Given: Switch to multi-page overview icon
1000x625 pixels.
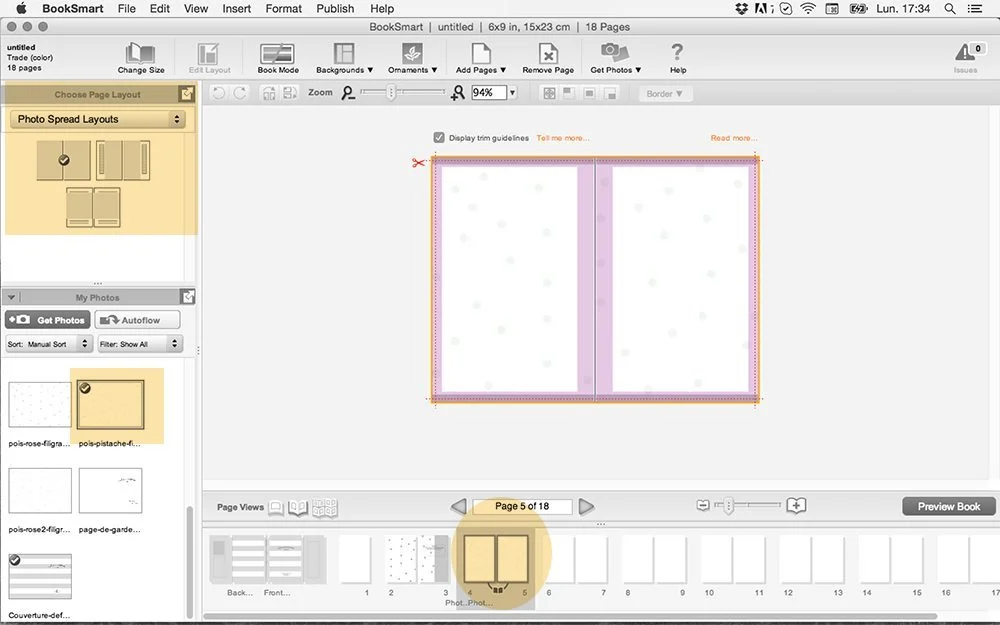Looking at the screenshot, I should [325, 508].
